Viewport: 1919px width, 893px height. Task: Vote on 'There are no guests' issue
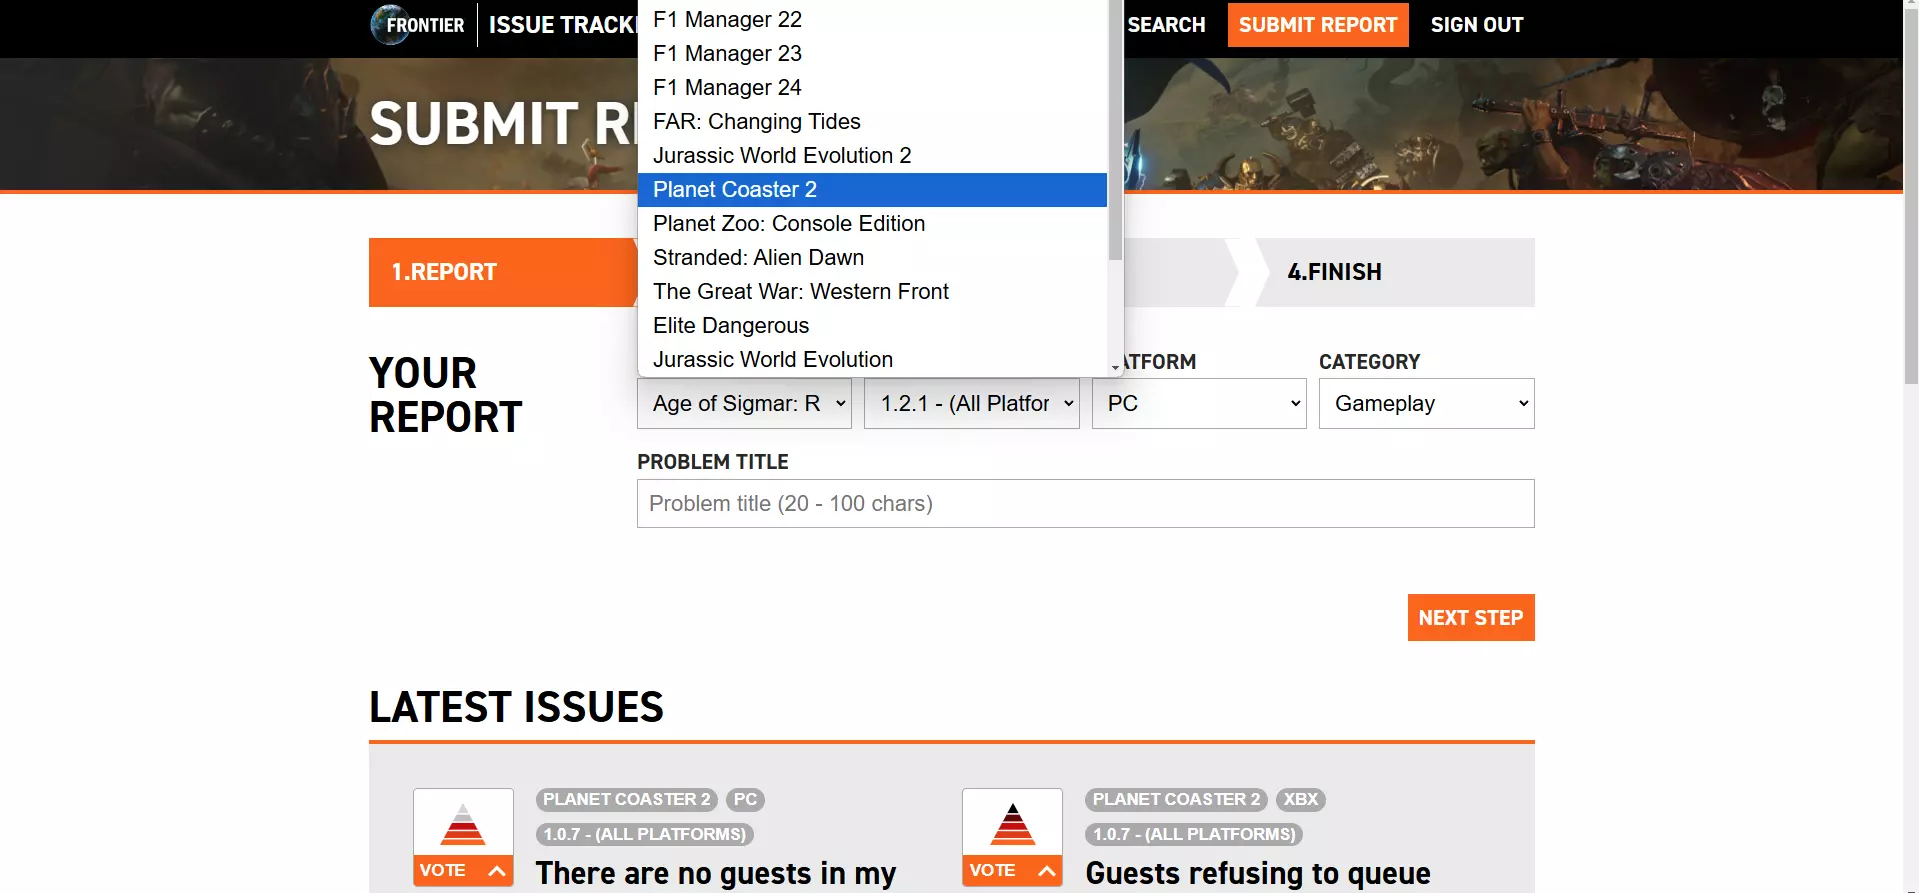coord(463,870)
